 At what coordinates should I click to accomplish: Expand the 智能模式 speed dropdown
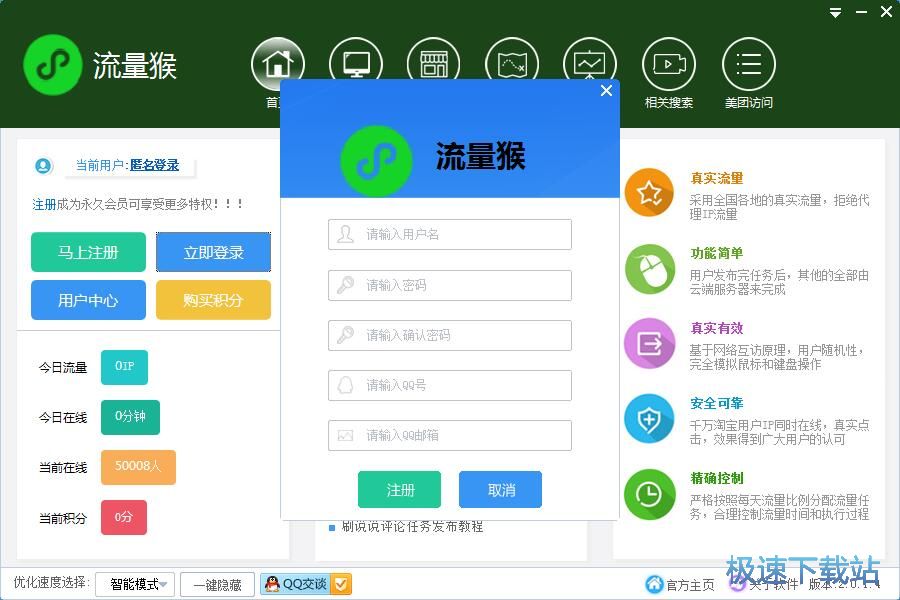coord(135,584)
